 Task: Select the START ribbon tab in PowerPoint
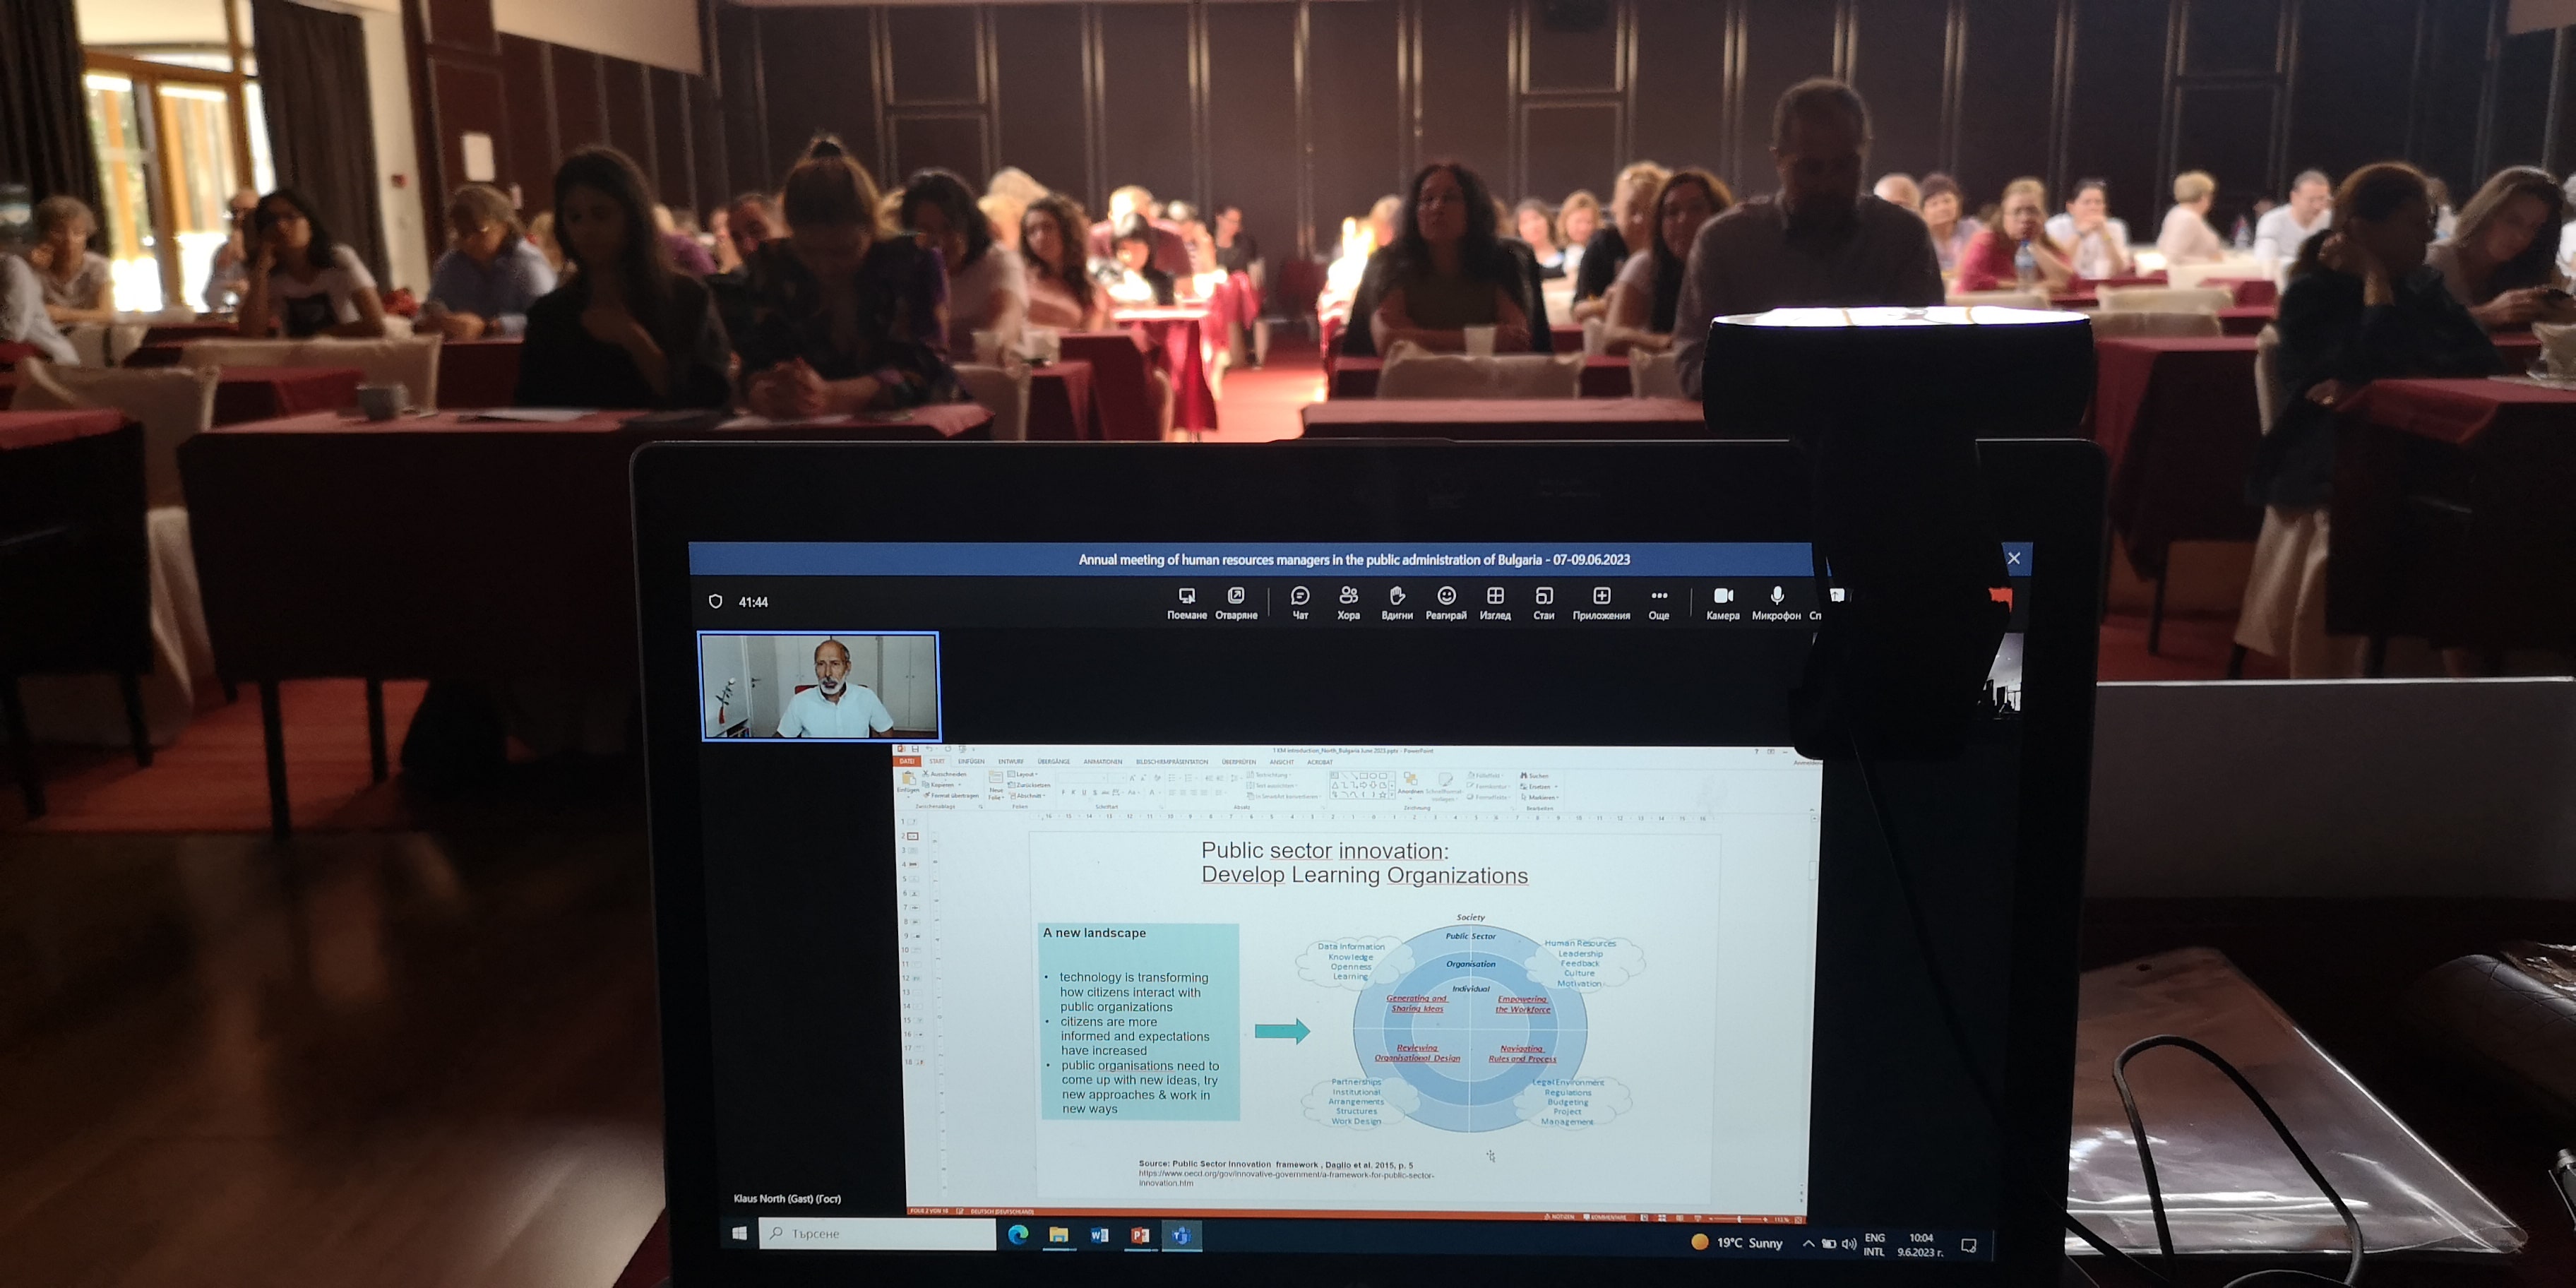[x=937, y=761]
